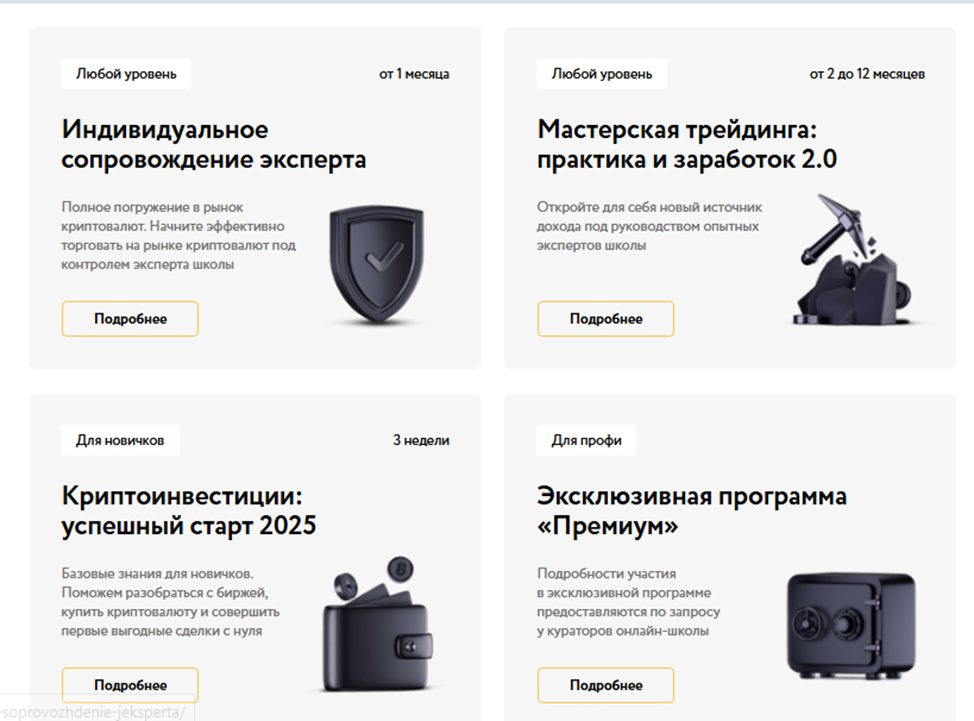Click the Bitcoin coin above the wallet

click(x=401, y=569)
